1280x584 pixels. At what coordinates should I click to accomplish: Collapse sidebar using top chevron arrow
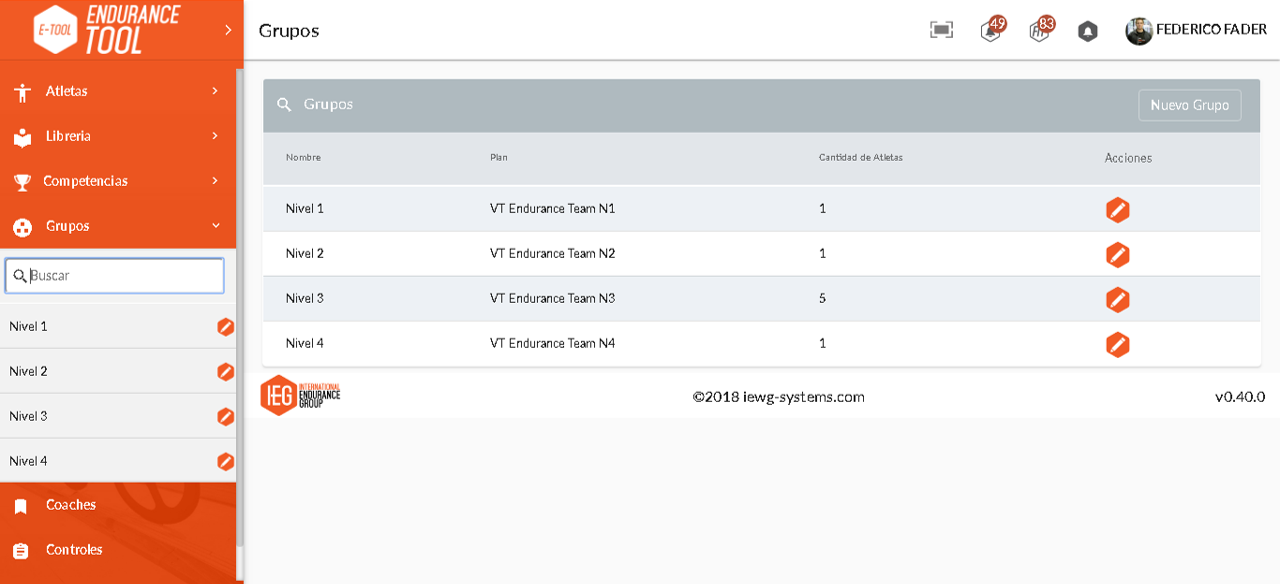point(228,30)
